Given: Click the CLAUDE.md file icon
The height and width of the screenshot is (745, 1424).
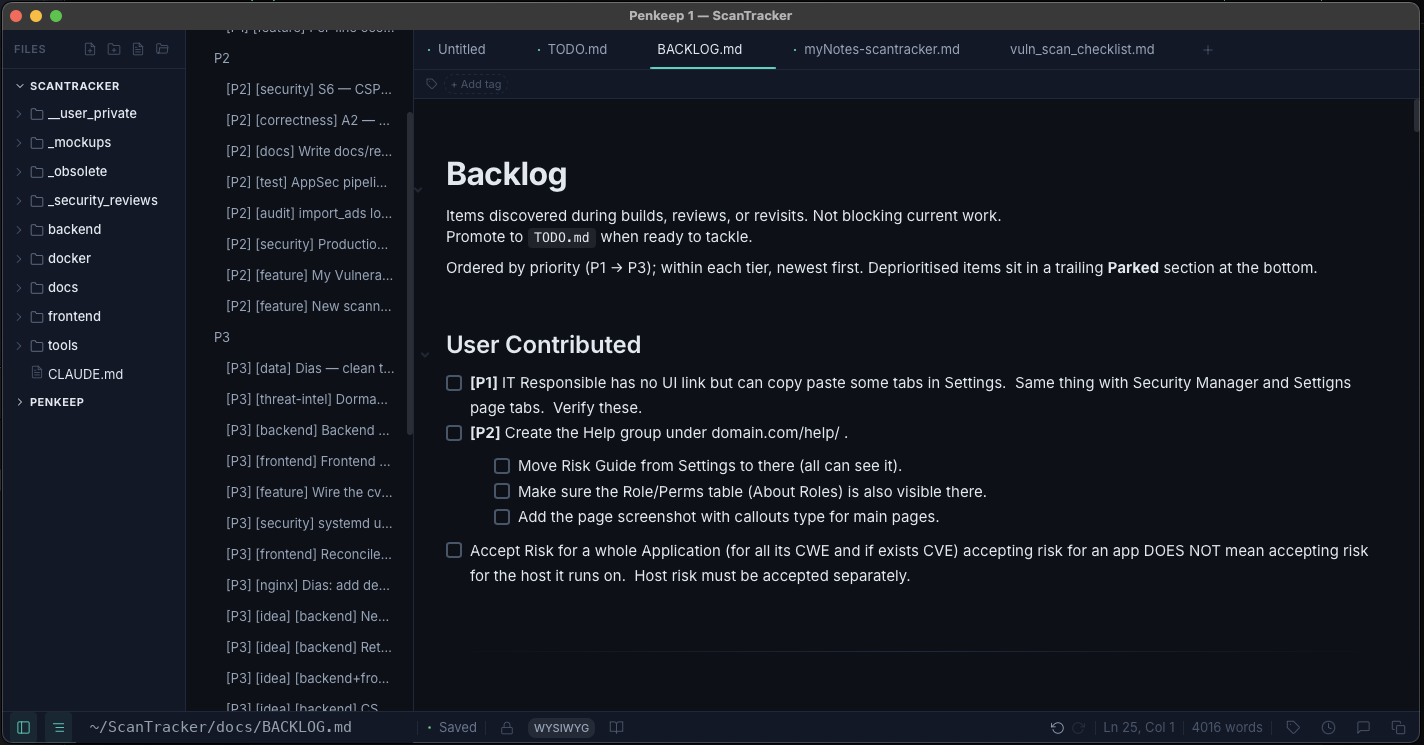Looking at the screenshot, I should (x=37, y=374).
